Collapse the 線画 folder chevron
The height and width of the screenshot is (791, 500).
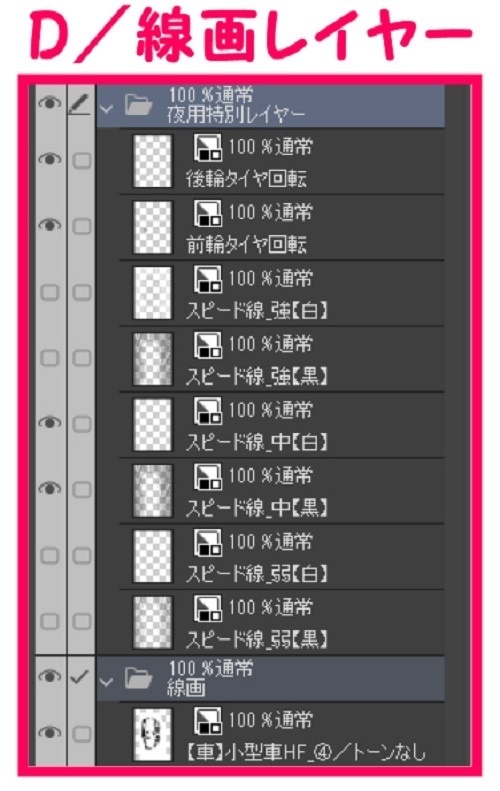pyautogui.click(x=106, y=683)
